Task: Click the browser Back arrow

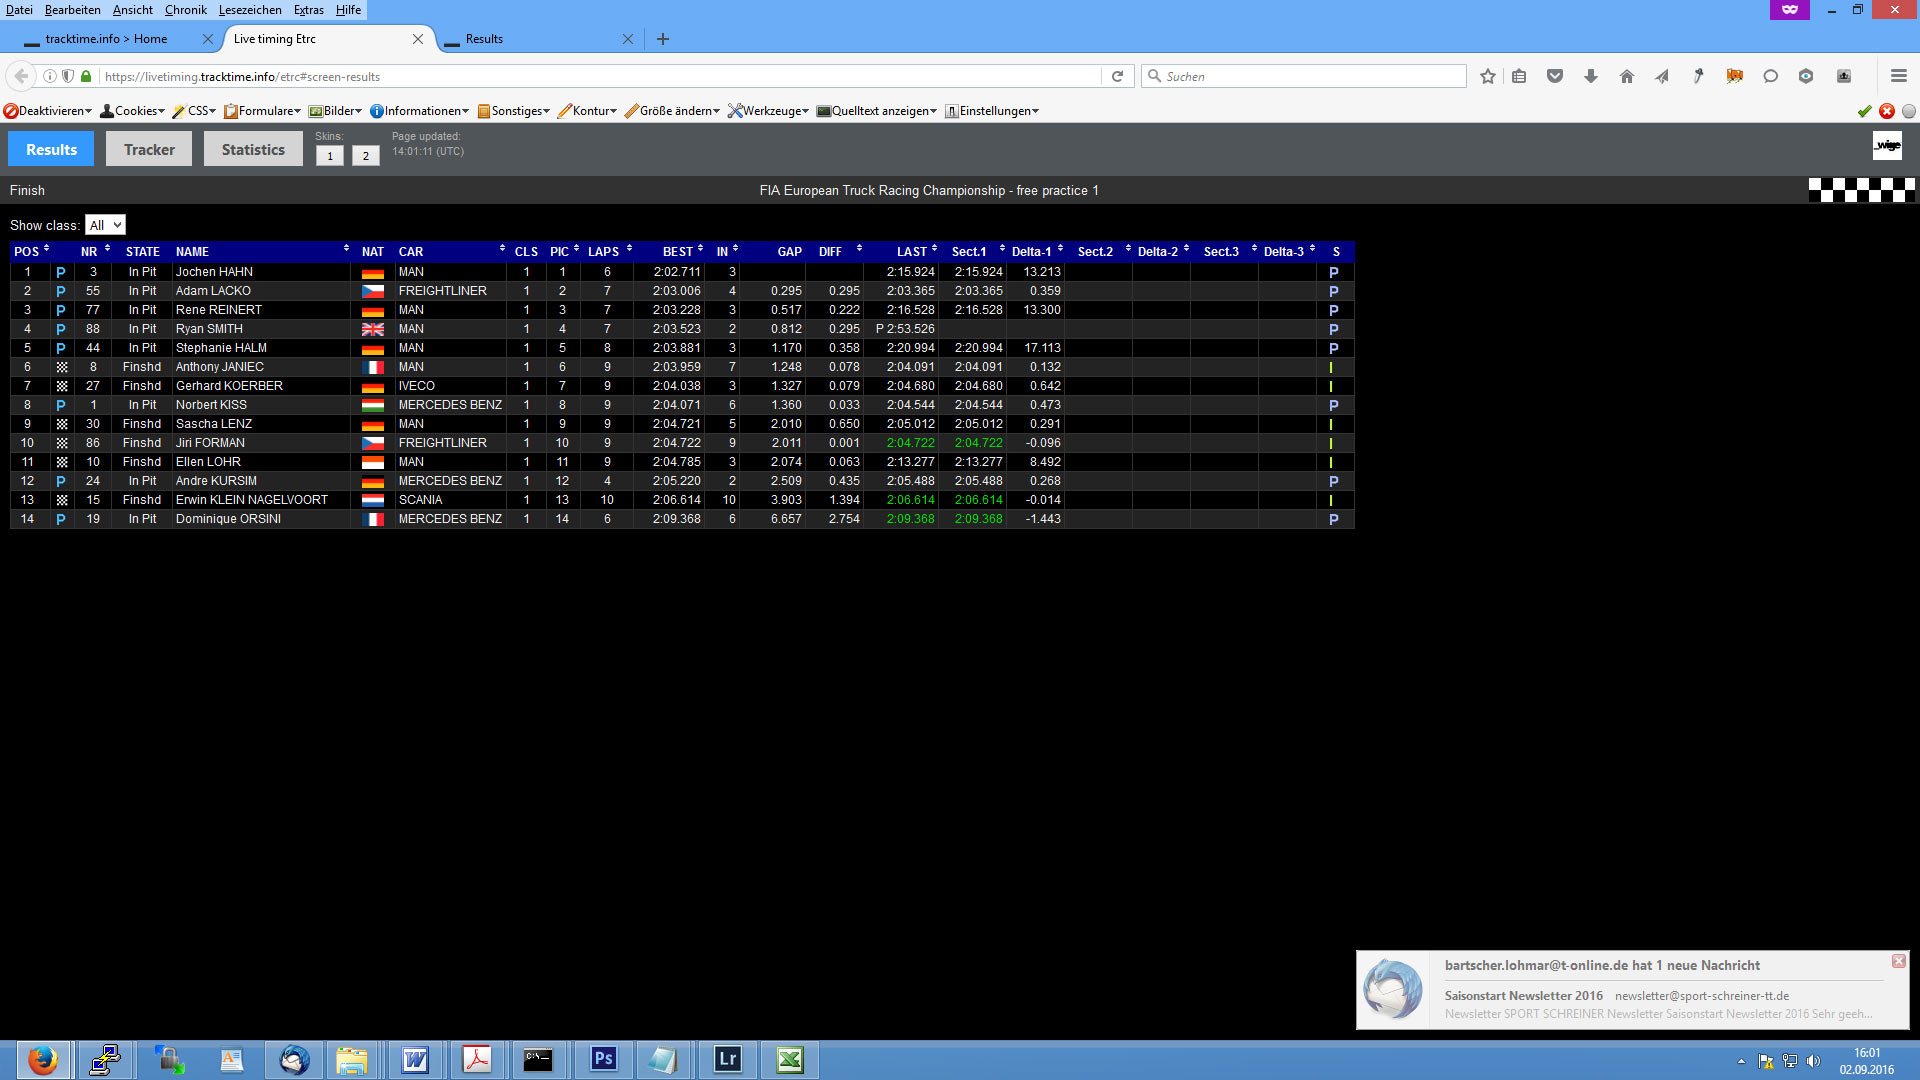Action: (x=21, y=76)
